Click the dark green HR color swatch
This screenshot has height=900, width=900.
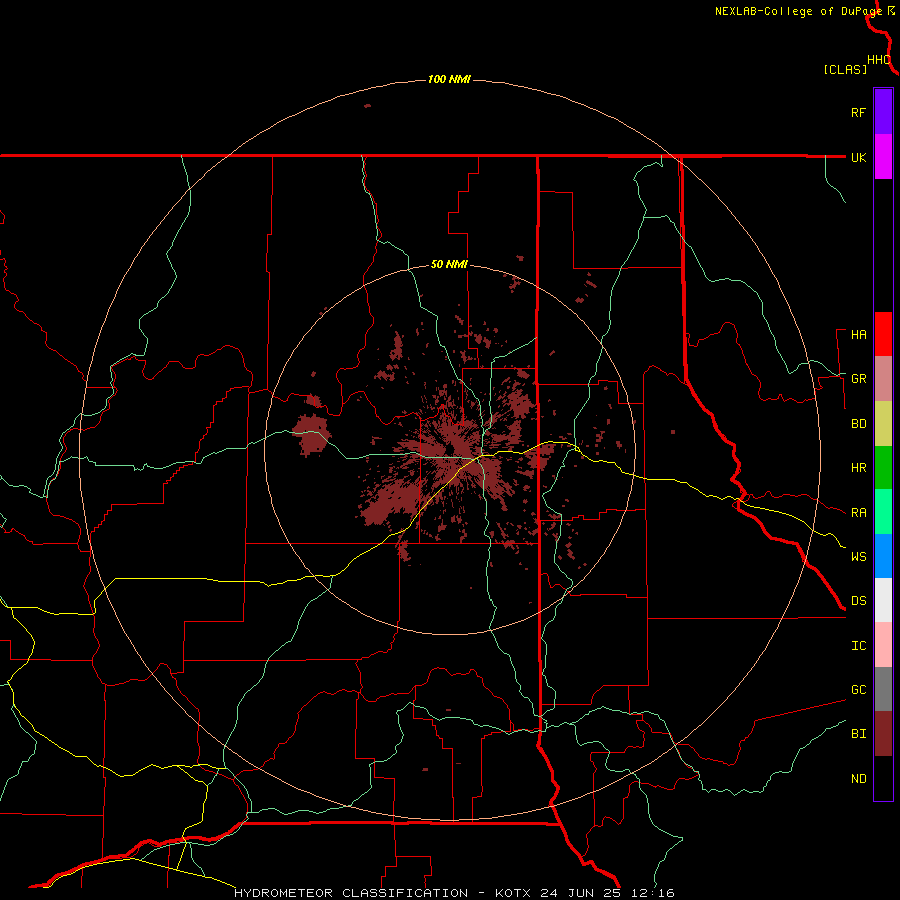click(883, 468)
